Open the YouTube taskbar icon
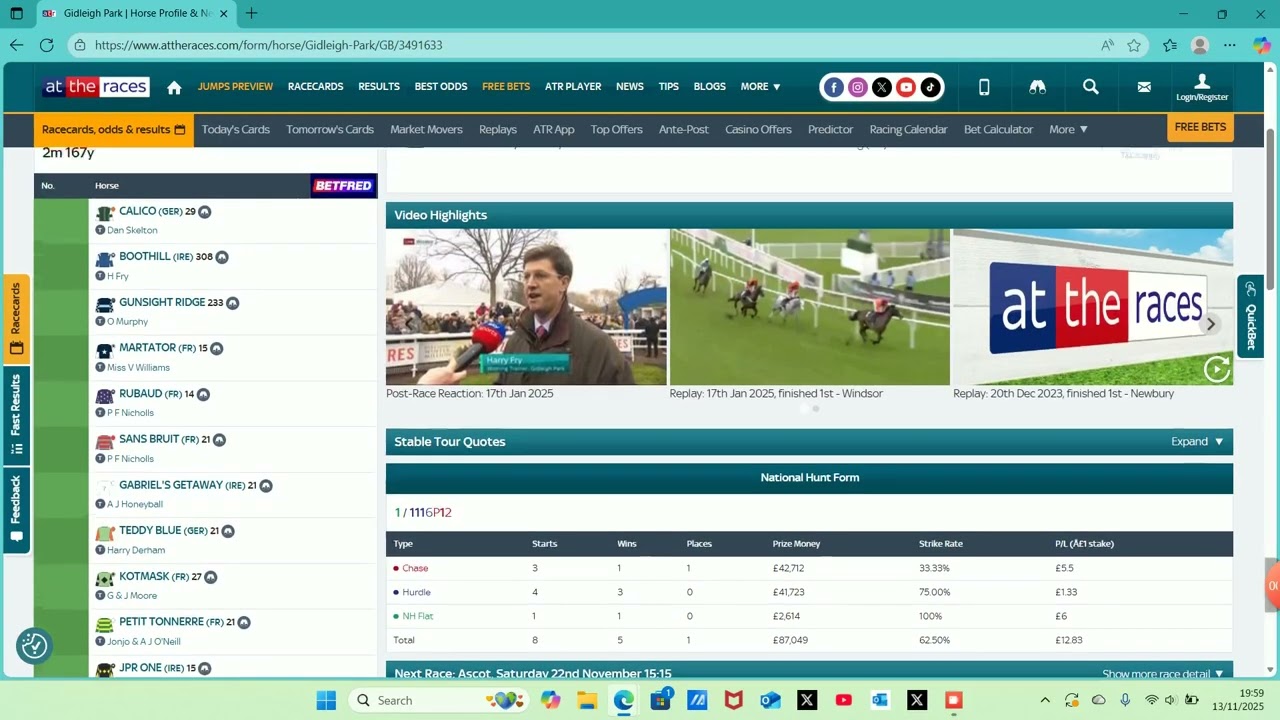Screen dimensions: 1280x720 (x=843, y=700)
